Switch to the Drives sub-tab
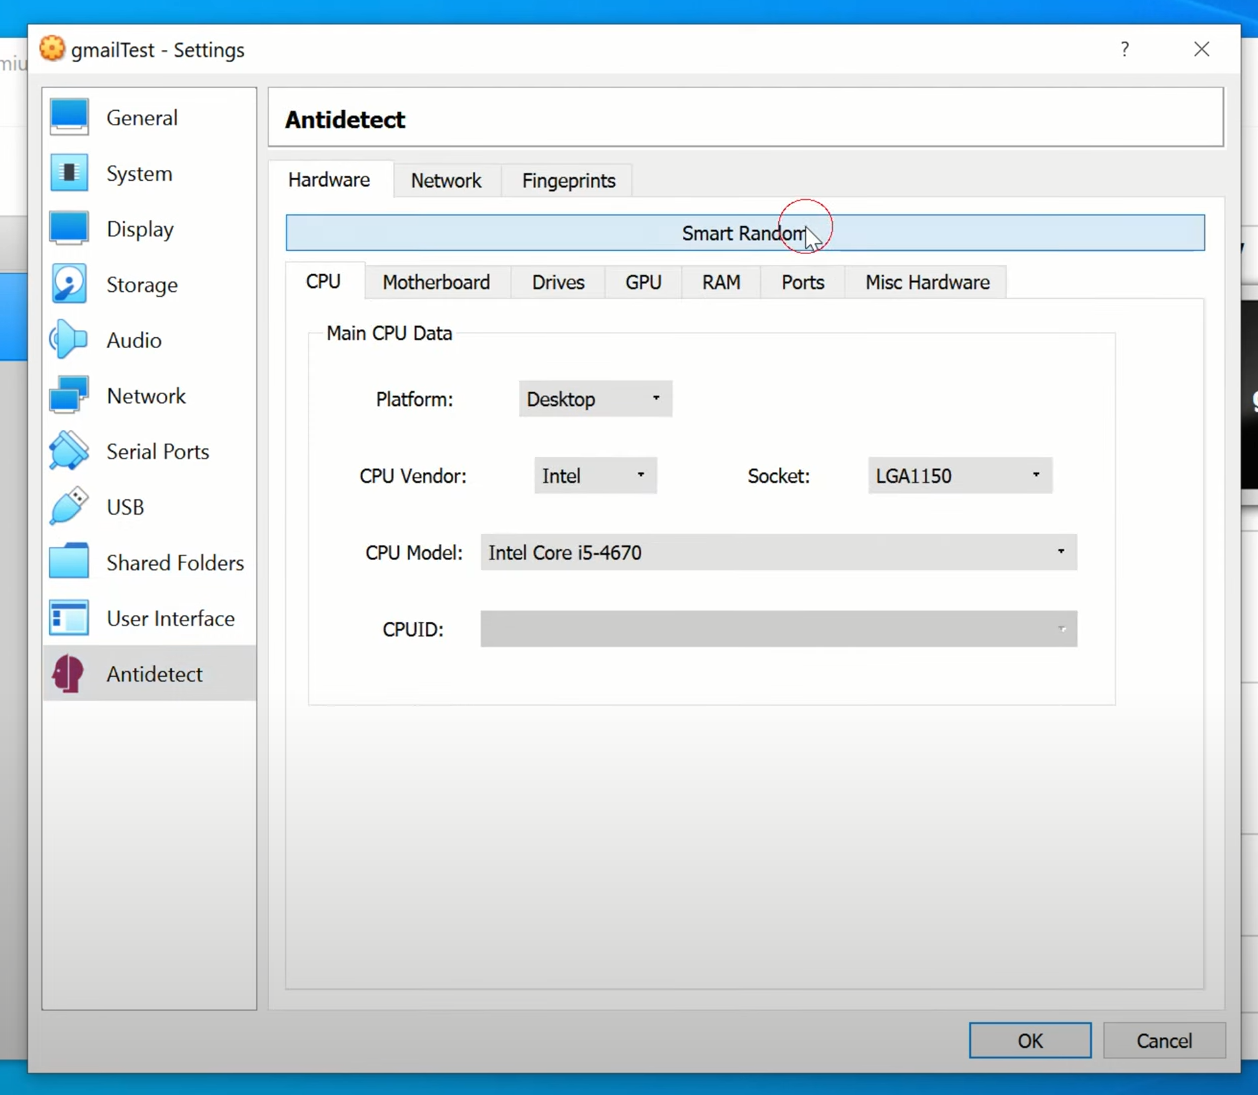This screenshot has width=1258, height=1095. (558, 282)
